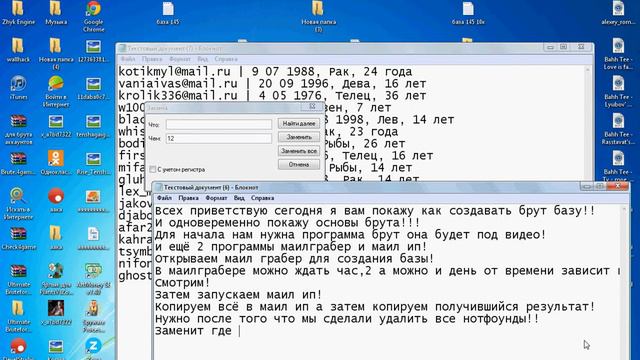
Task: Close the Замена dialog
Action: (312, 107)
